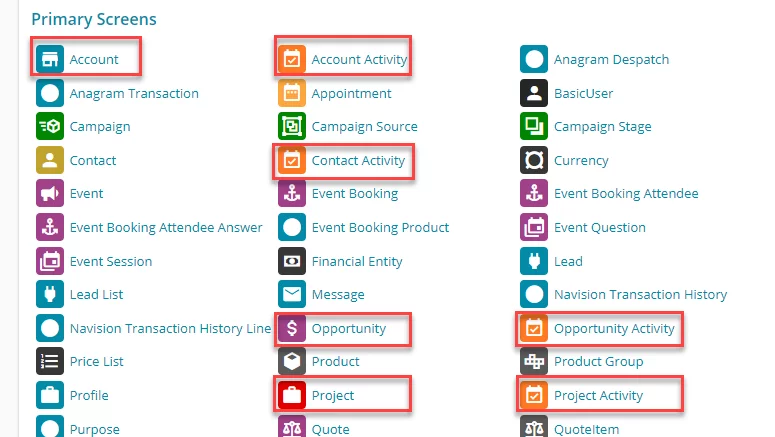Click the Opportunity dollar sign icon
775x437 pixels.
[292, 328]
